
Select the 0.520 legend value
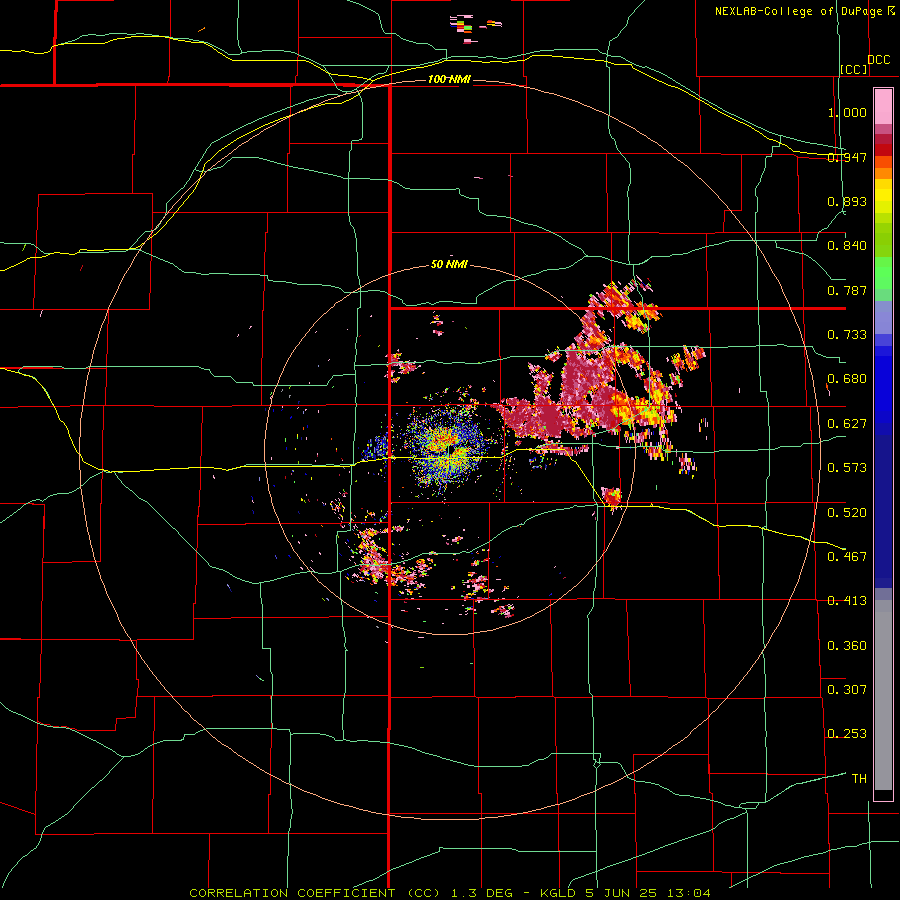coord(847,513)
